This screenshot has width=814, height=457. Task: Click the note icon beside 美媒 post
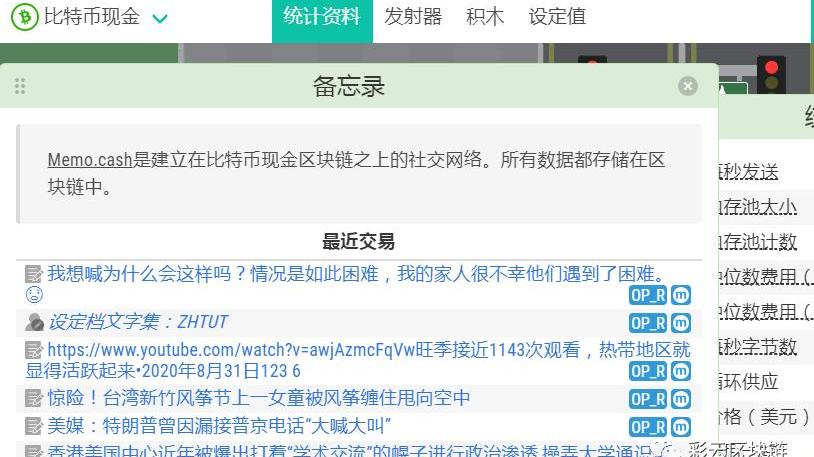coord(34,426)
